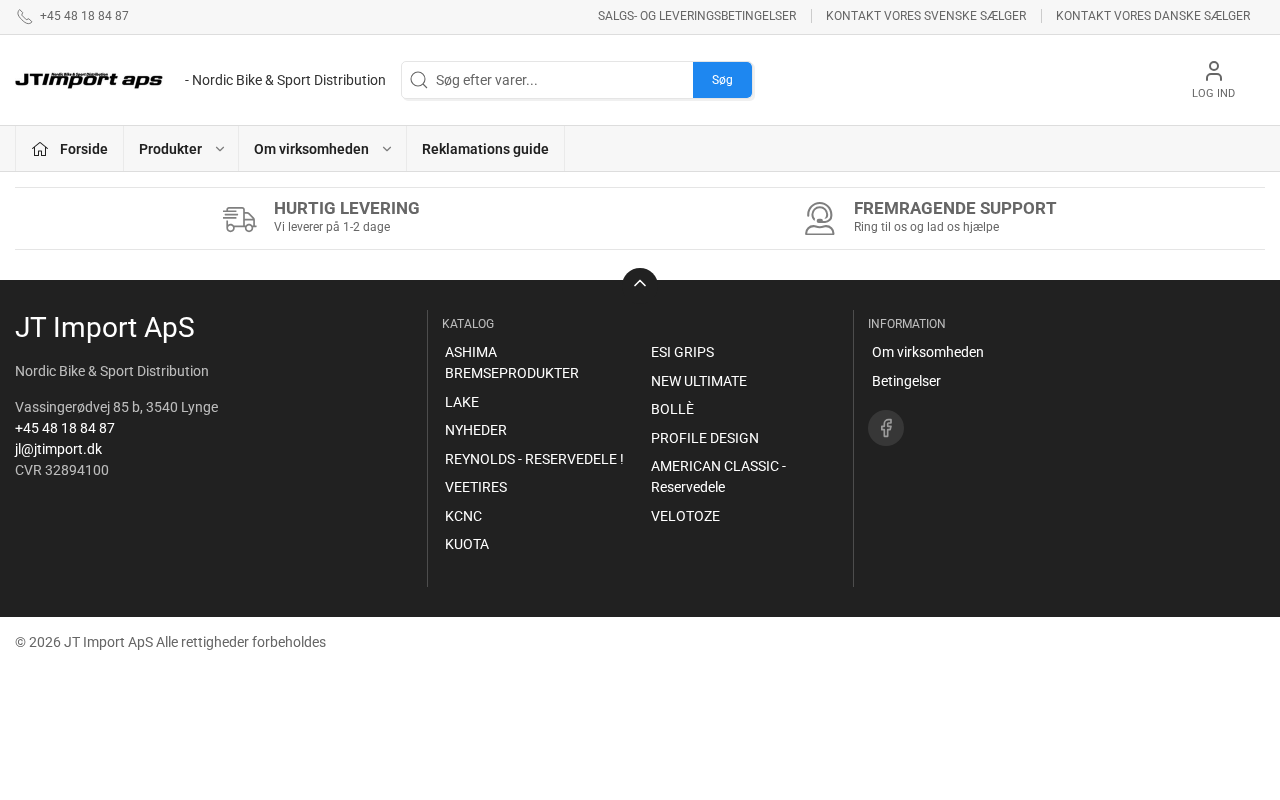Expand the Om virksomheden dropdown chevron
Viewport: 1280px width, 800px height.
click(x=387, y=149)
